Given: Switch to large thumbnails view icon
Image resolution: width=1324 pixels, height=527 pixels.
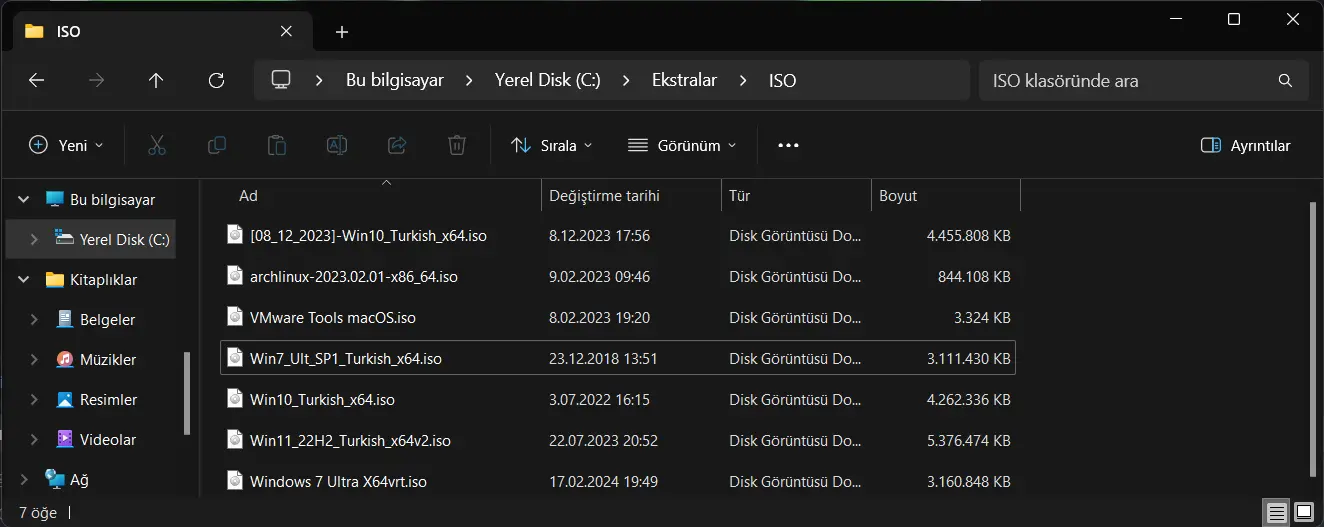Looking at the screenshot, I should pos(1304,513).
